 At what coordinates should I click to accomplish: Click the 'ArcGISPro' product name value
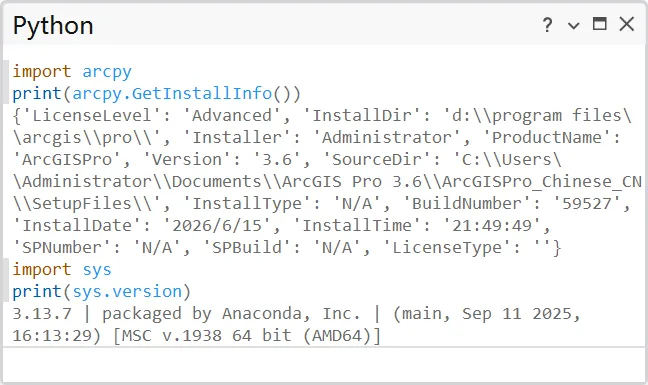67,159
